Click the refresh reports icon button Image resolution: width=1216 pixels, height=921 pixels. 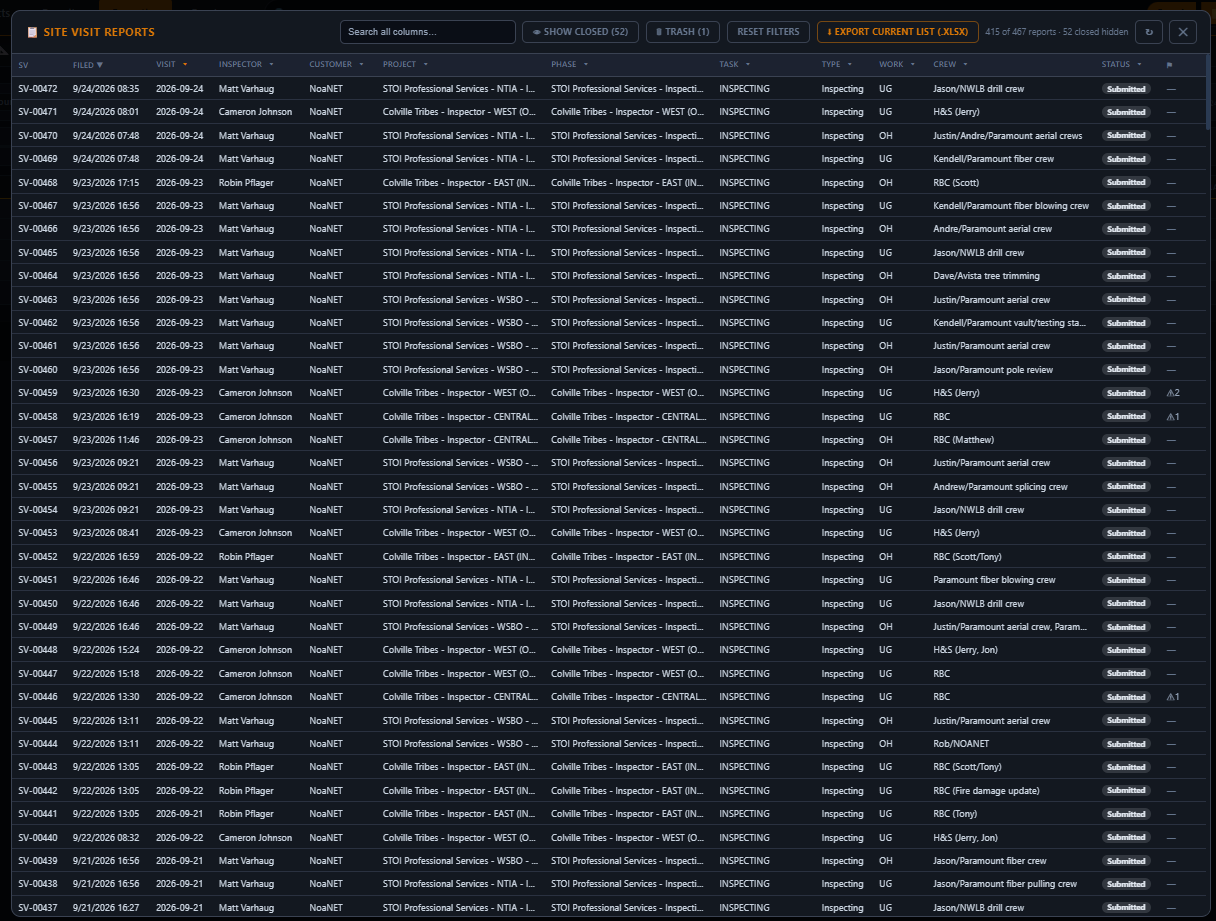pyautogui.click(x=1149, y=32)
